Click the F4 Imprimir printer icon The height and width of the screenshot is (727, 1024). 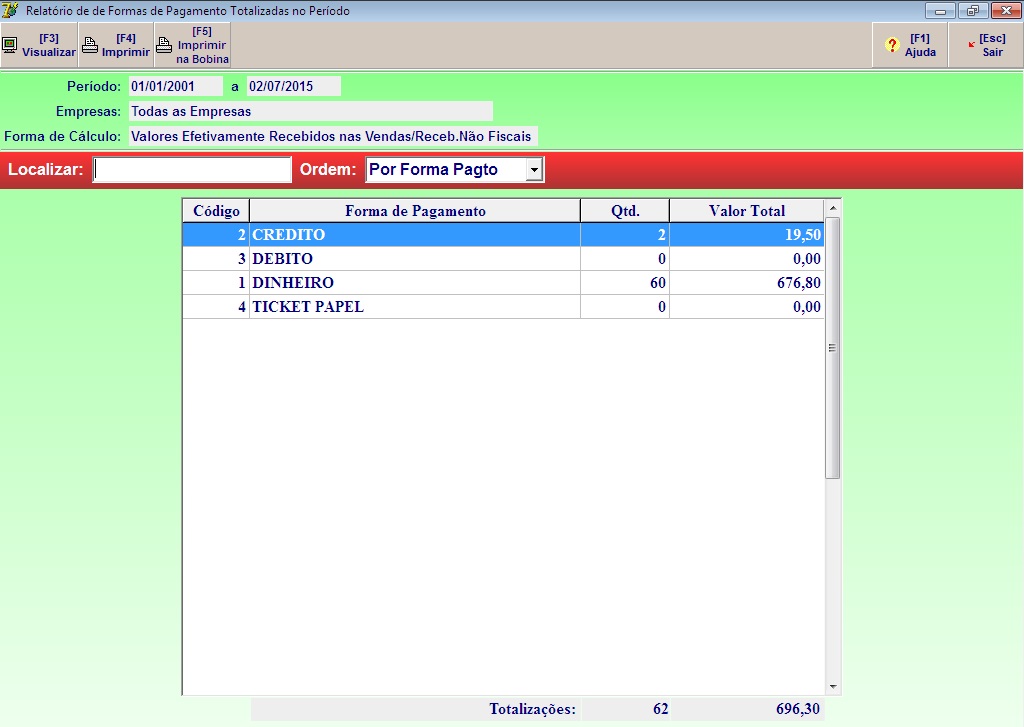point(89,45)
